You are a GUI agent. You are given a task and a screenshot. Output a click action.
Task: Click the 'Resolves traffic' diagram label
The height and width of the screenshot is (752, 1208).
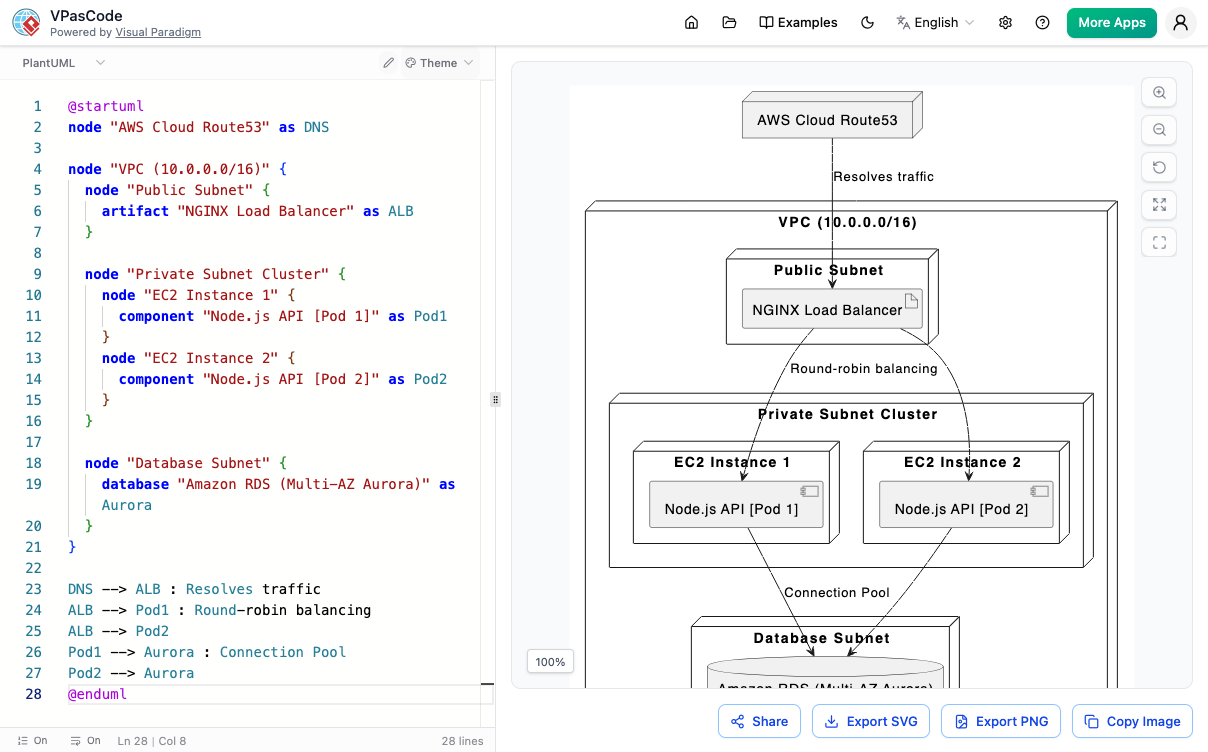coord(883,176)
